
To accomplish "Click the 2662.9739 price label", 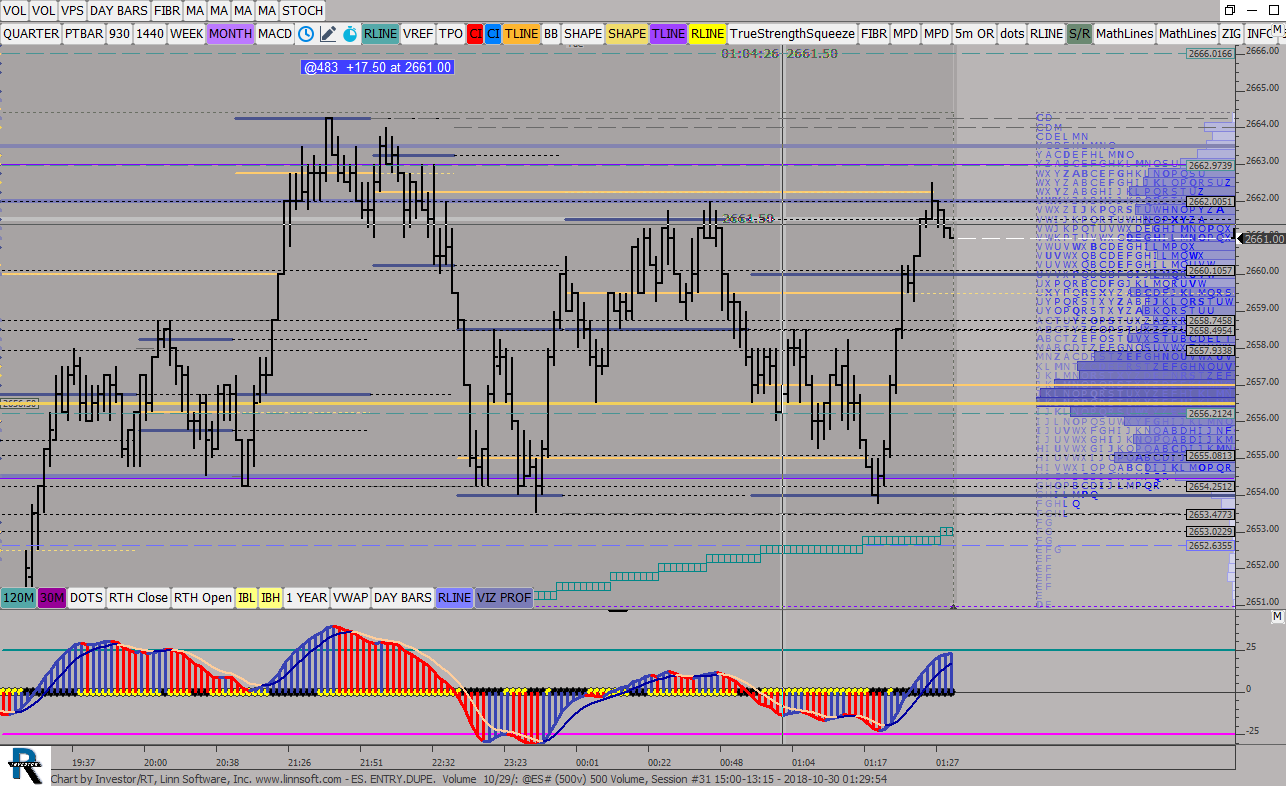I will (1211, 165).
